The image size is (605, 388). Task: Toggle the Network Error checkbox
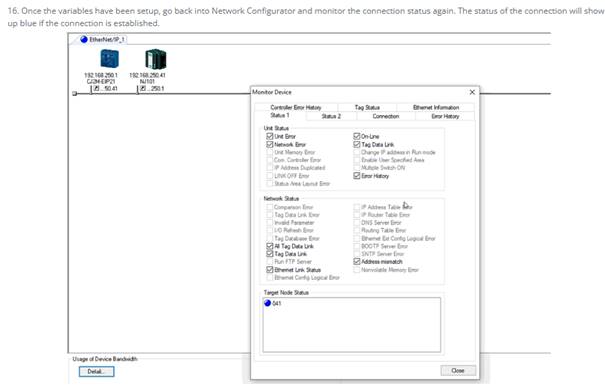[270, 144]
